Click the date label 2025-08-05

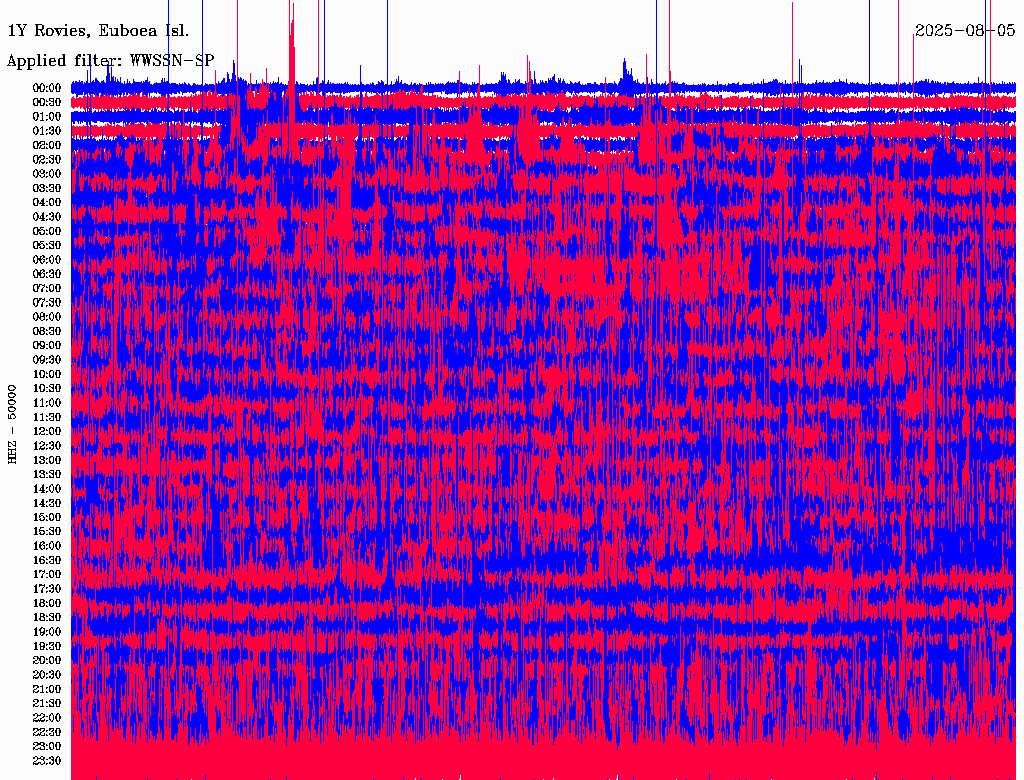[965, 30]
